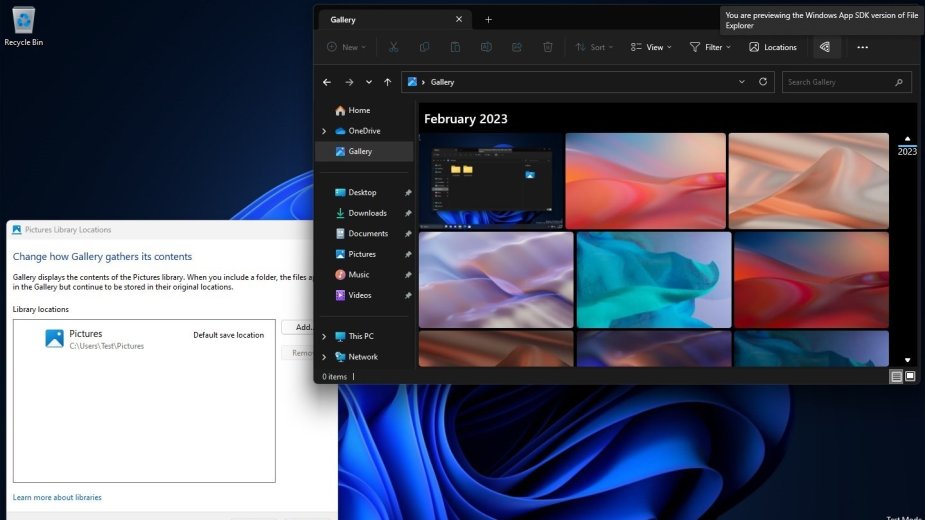Open the Sort dropdown menu
This screenshot has width=925, height=520.
[x=594, y=47]
